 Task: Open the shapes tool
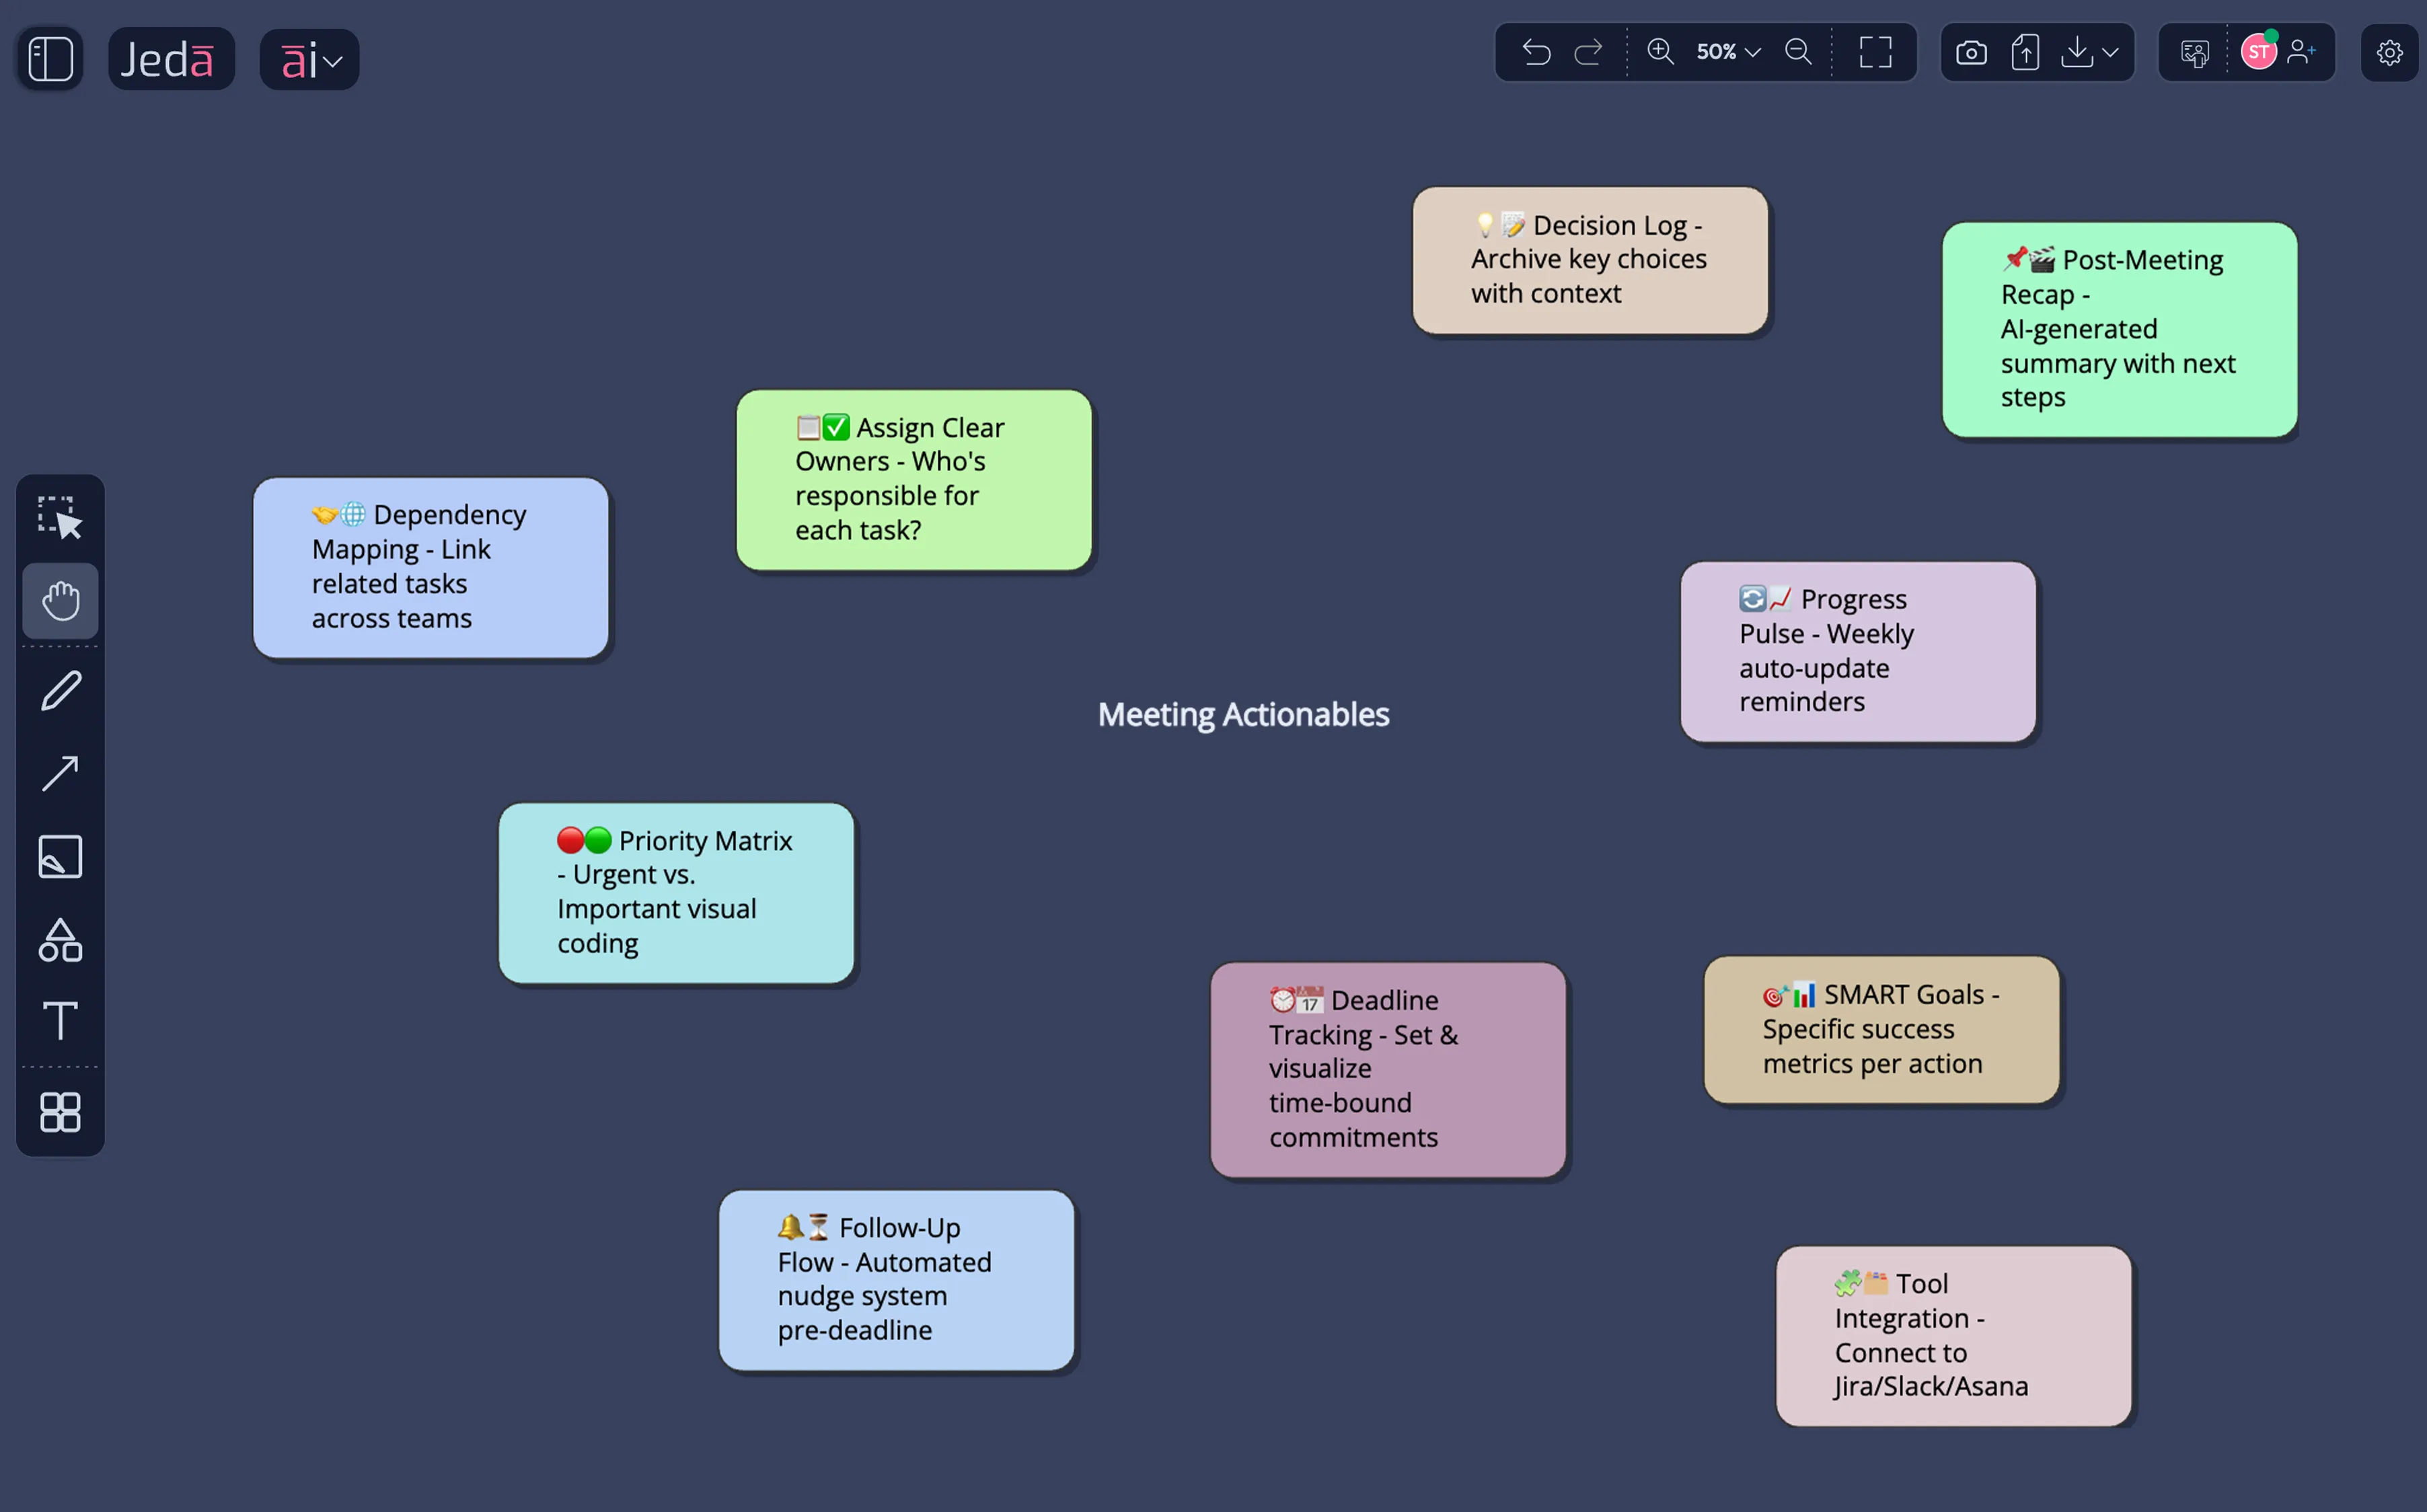(60, 940)
